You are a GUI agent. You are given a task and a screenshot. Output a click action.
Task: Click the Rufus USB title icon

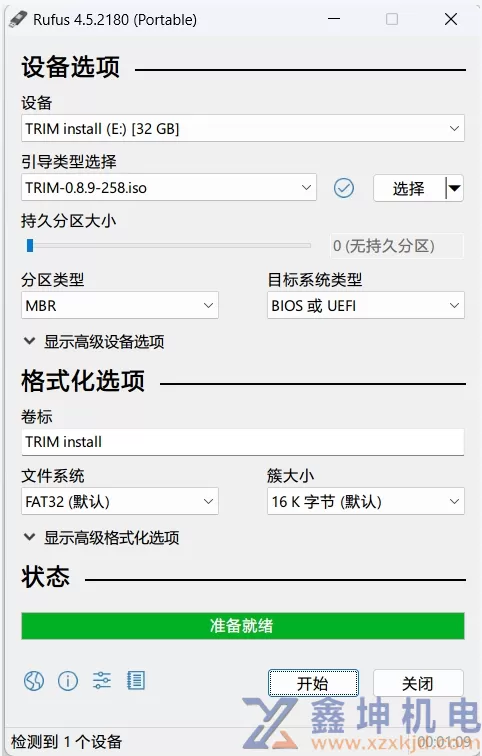pyautogui.click(x=18, y=19)
